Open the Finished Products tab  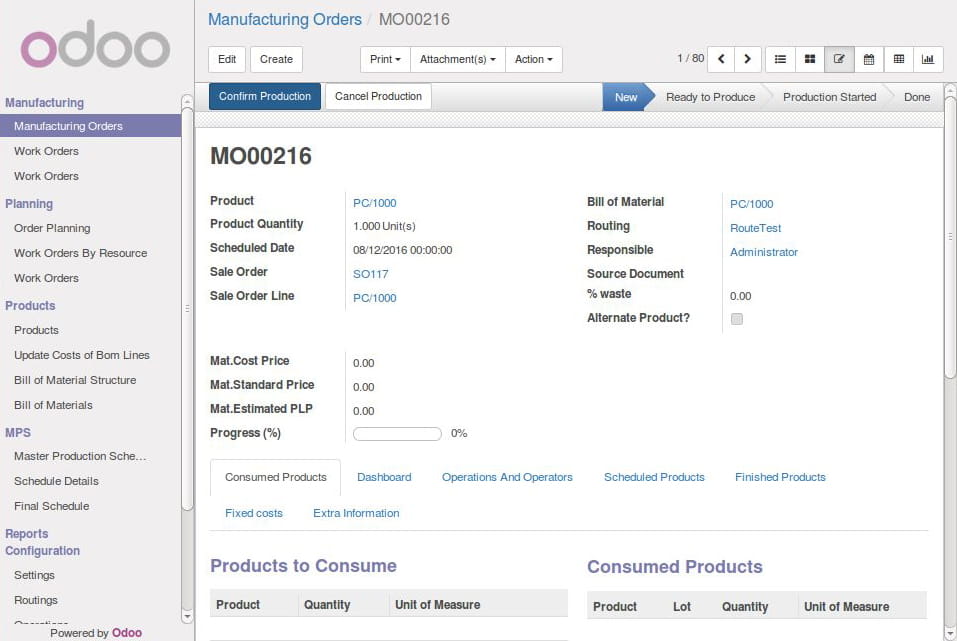780,477
